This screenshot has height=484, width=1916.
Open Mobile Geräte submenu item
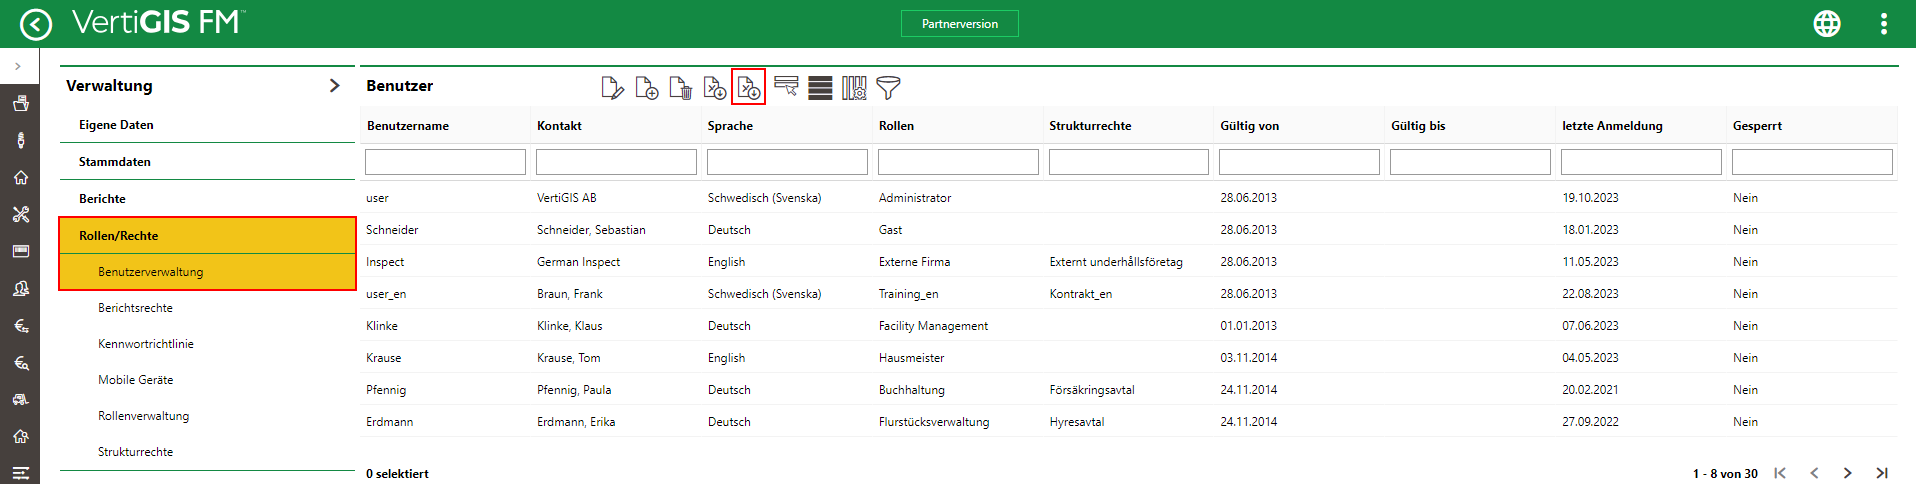(135, 380)
